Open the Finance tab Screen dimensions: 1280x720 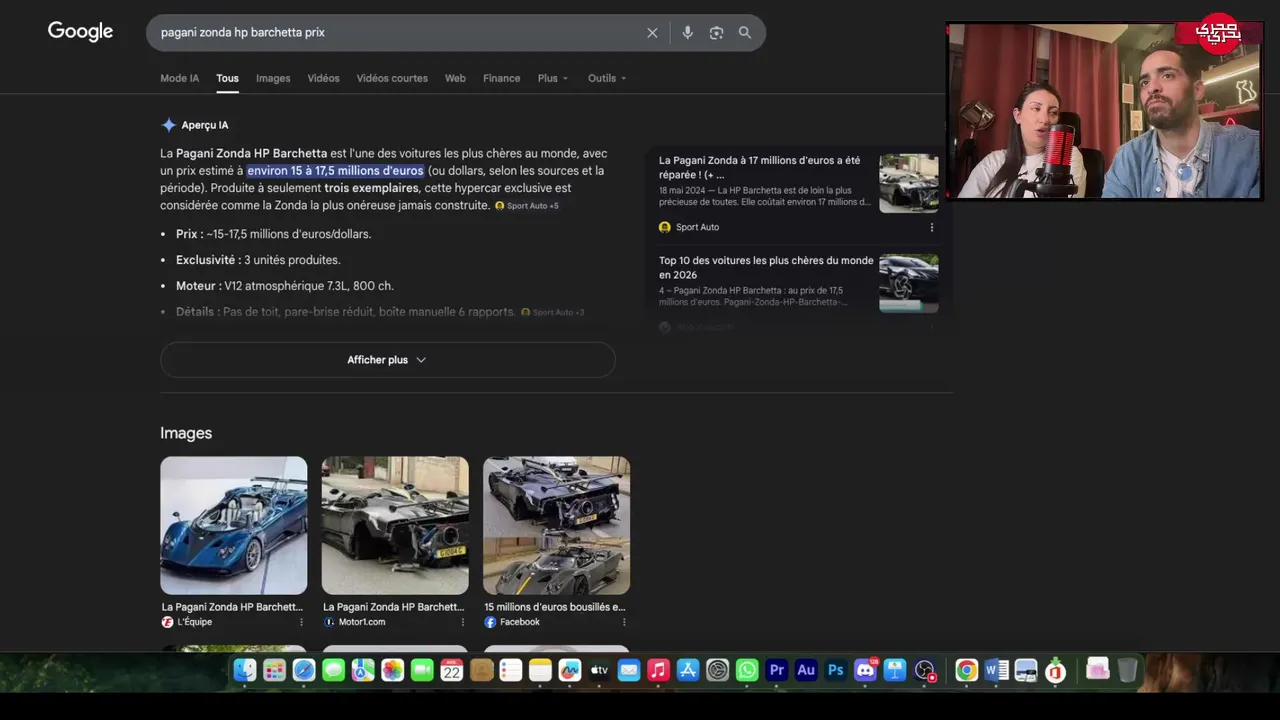tap(501, 78)
